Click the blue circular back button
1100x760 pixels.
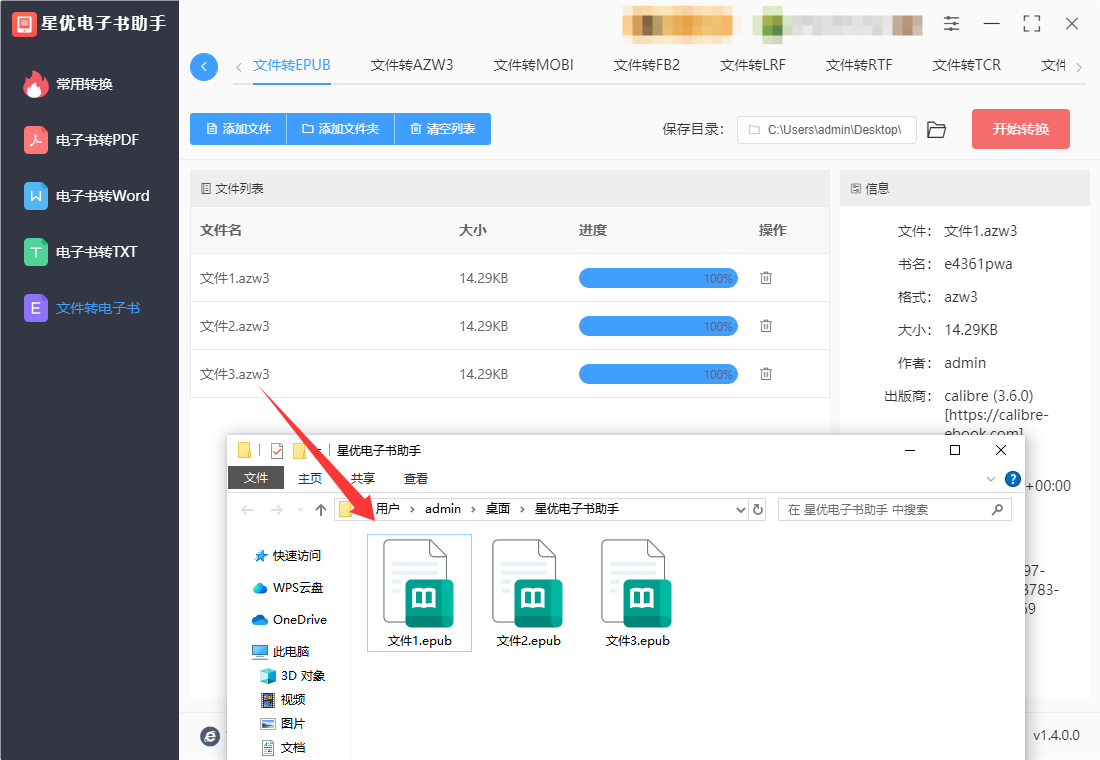tap(204, 67)
